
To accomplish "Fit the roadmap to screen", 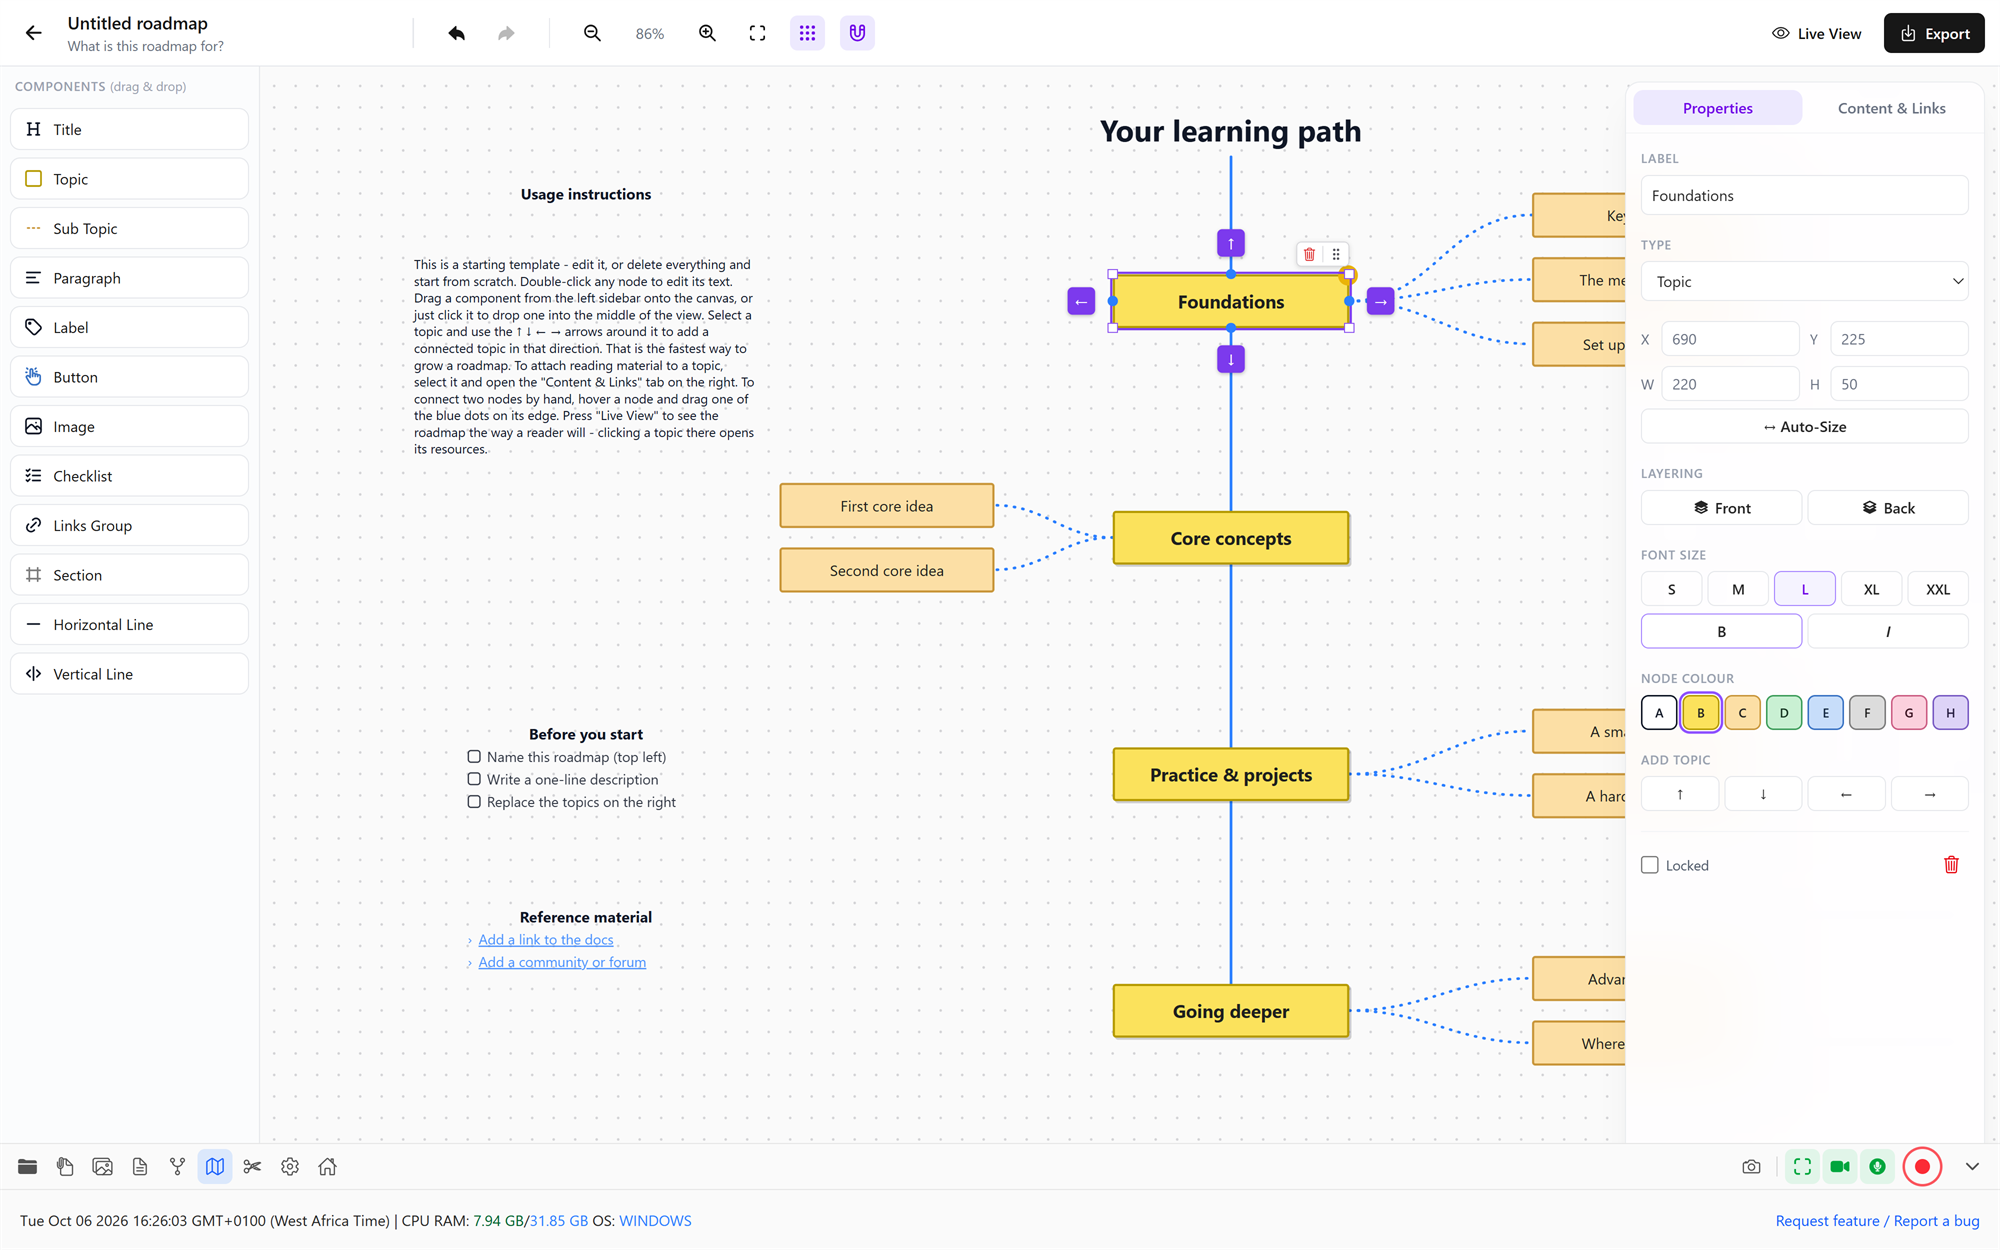I will tap(757, 33).
